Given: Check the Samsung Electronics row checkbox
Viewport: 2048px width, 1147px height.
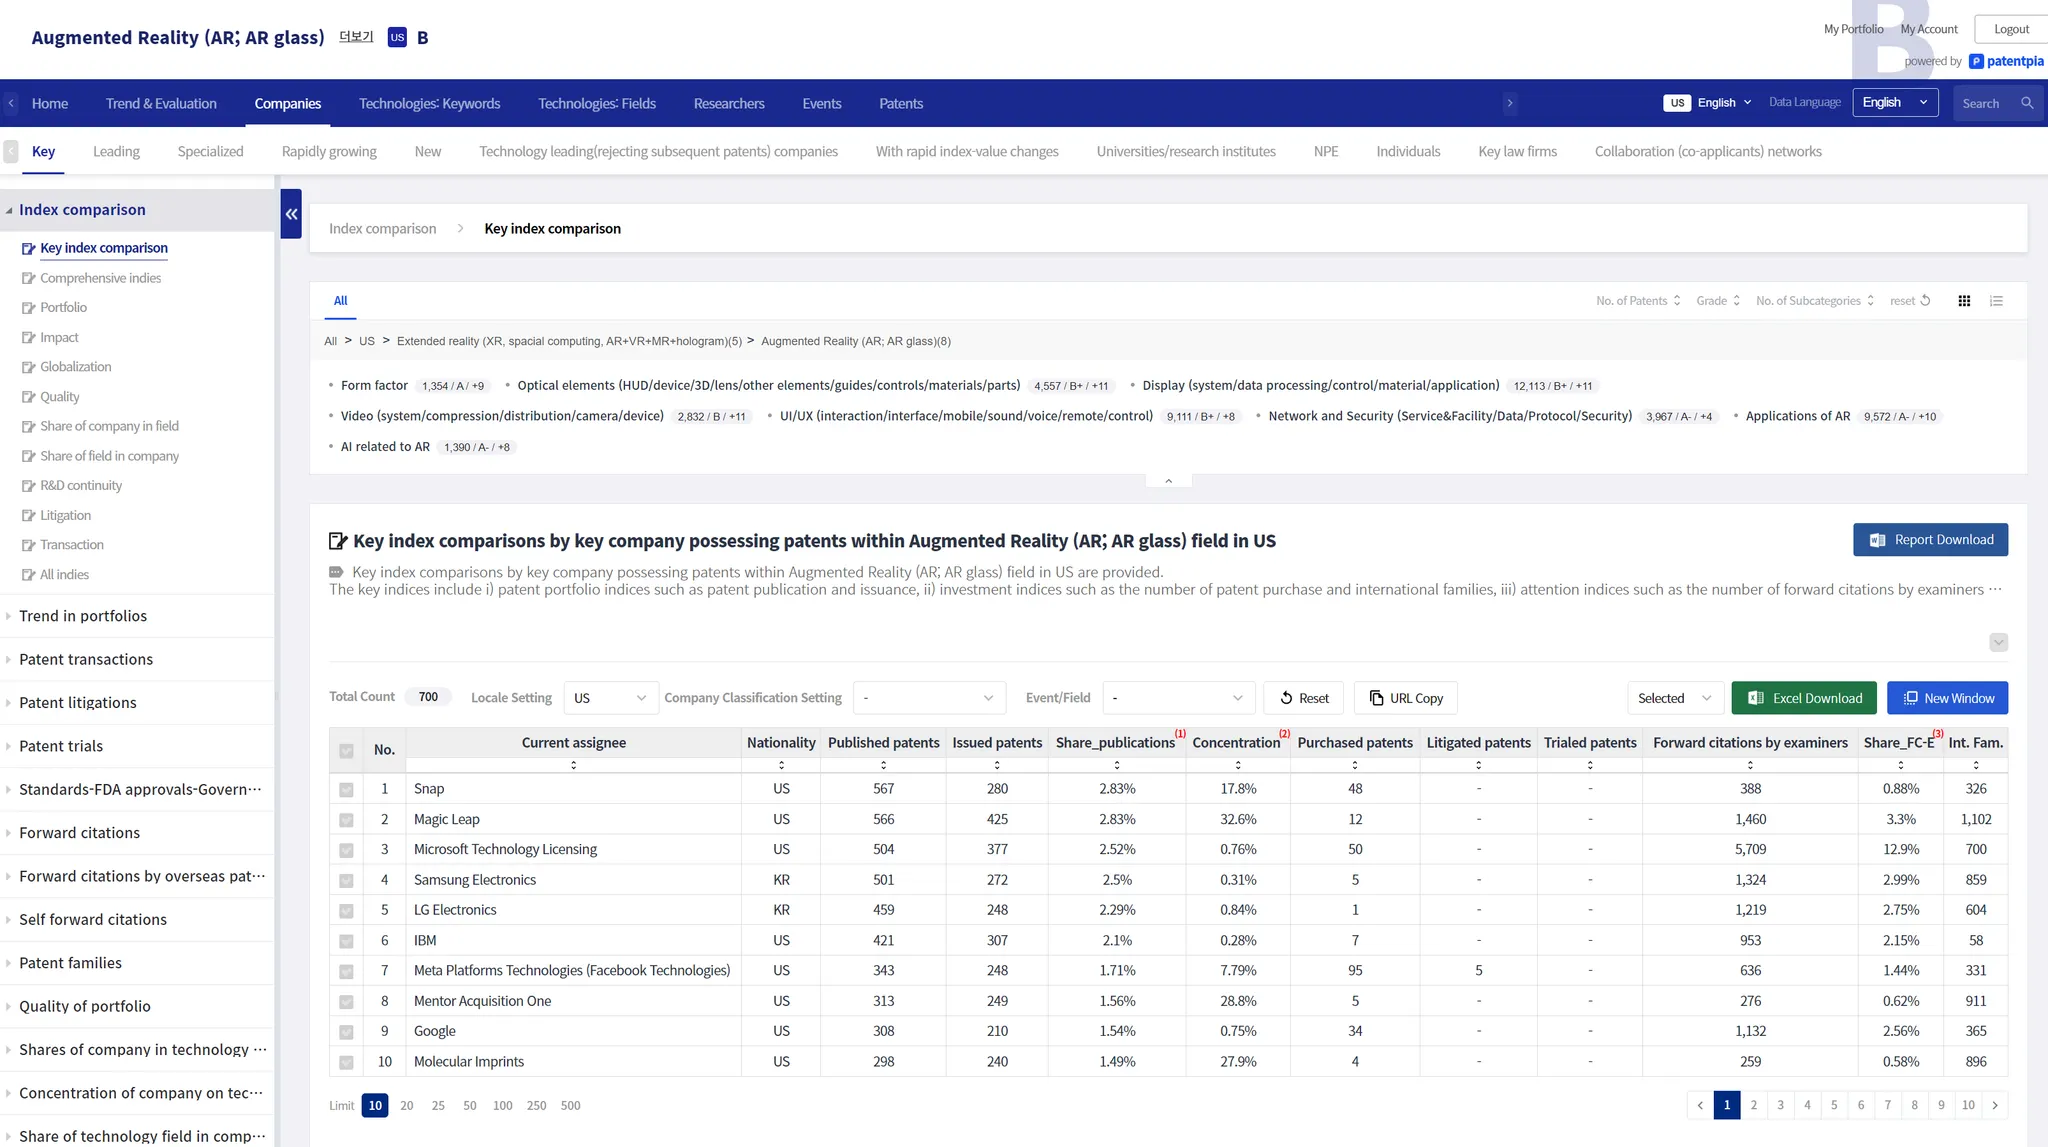Looking at the screenshot, I should 346,881.
